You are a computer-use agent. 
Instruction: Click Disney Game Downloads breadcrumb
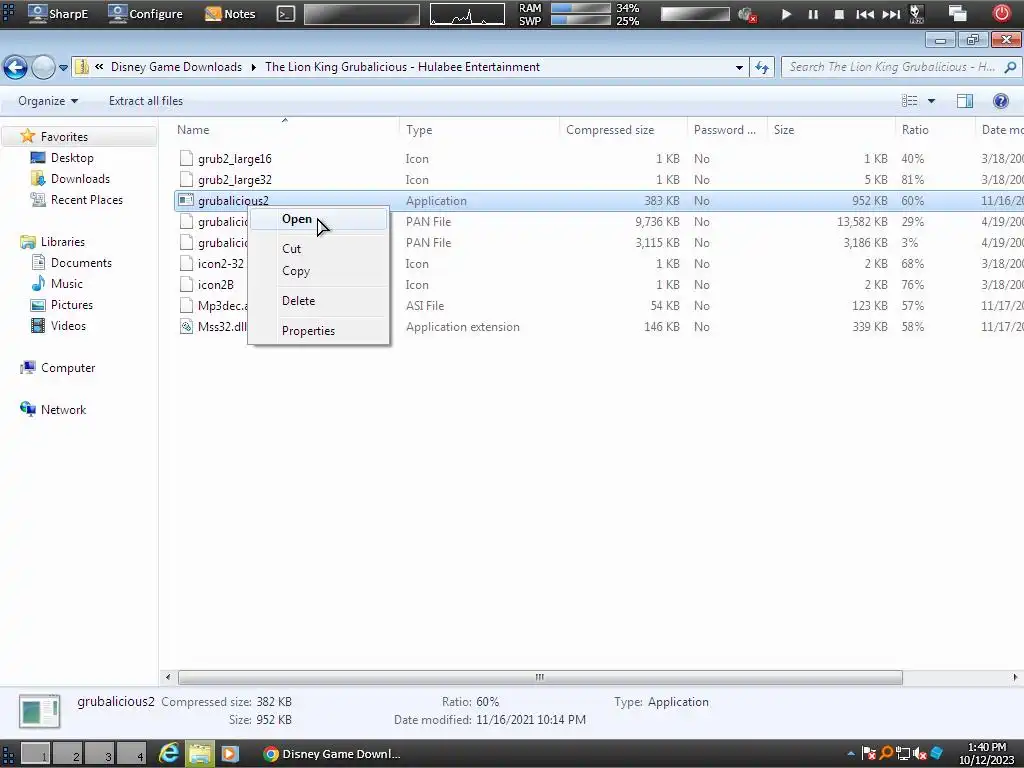[176, 67]
